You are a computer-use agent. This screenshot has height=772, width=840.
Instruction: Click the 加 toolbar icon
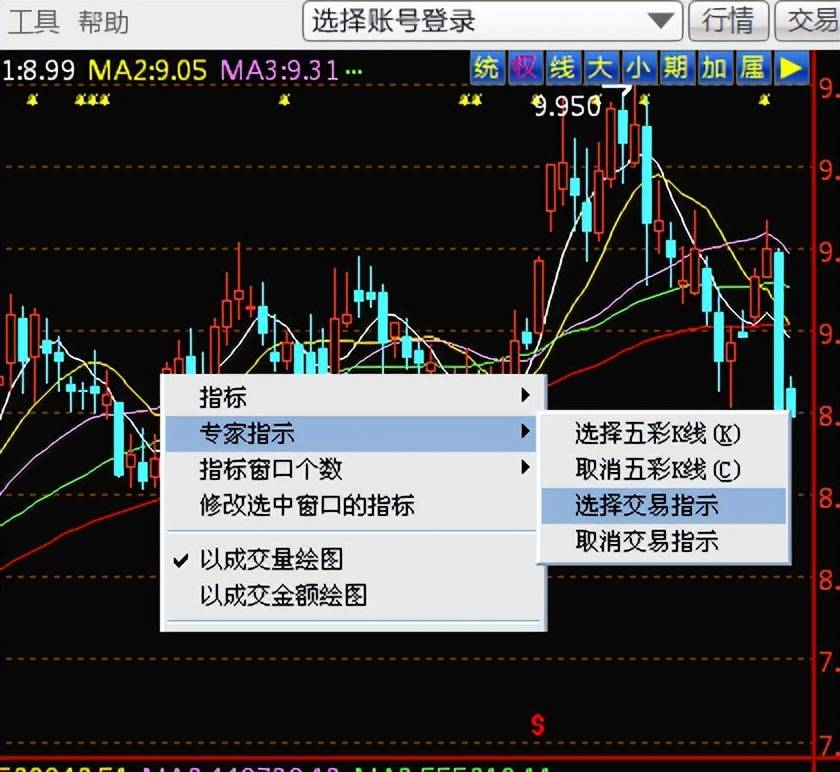pos(715,68)
